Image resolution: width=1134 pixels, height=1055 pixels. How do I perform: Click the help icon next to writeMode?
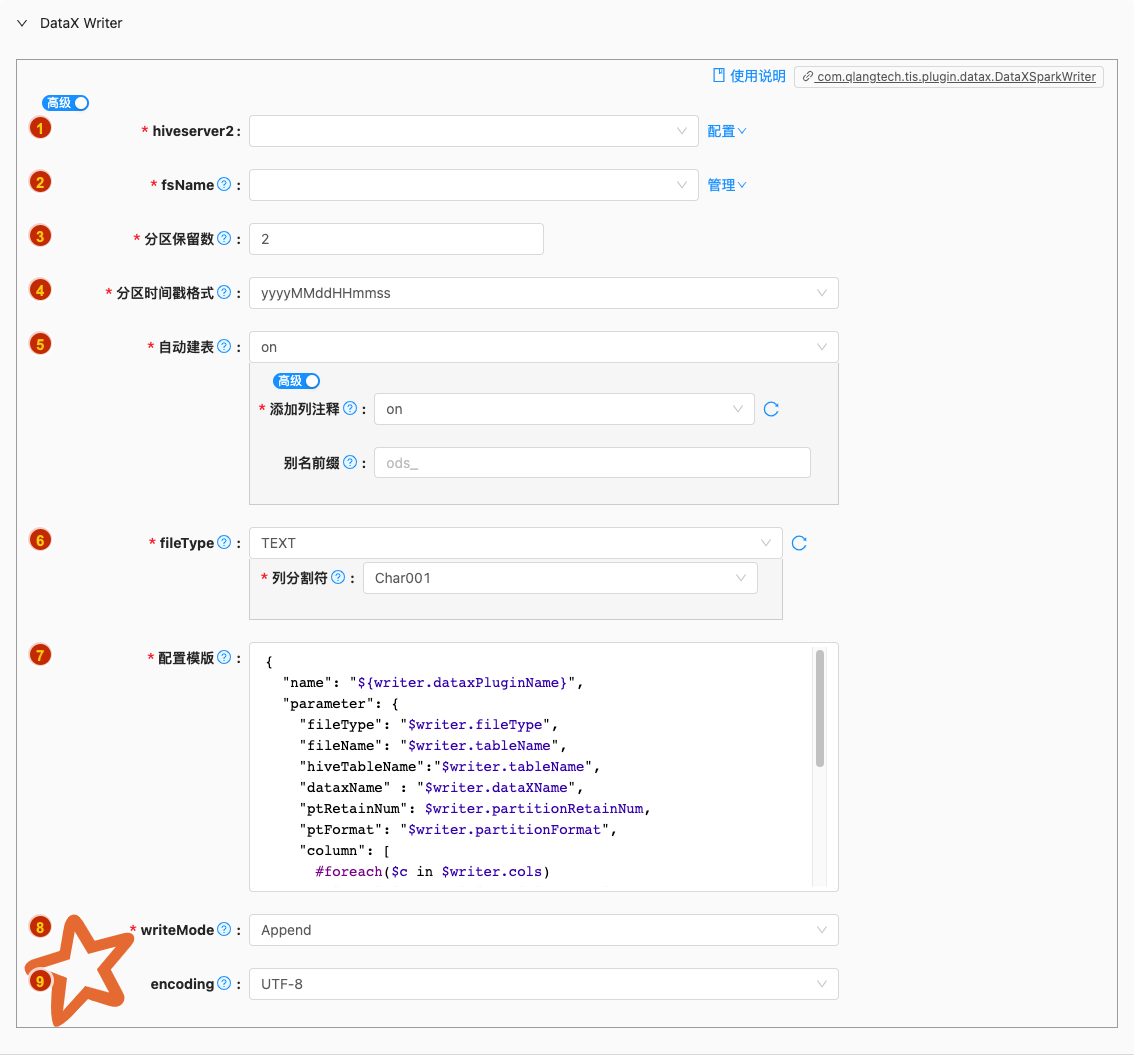(x=224, y=929)
